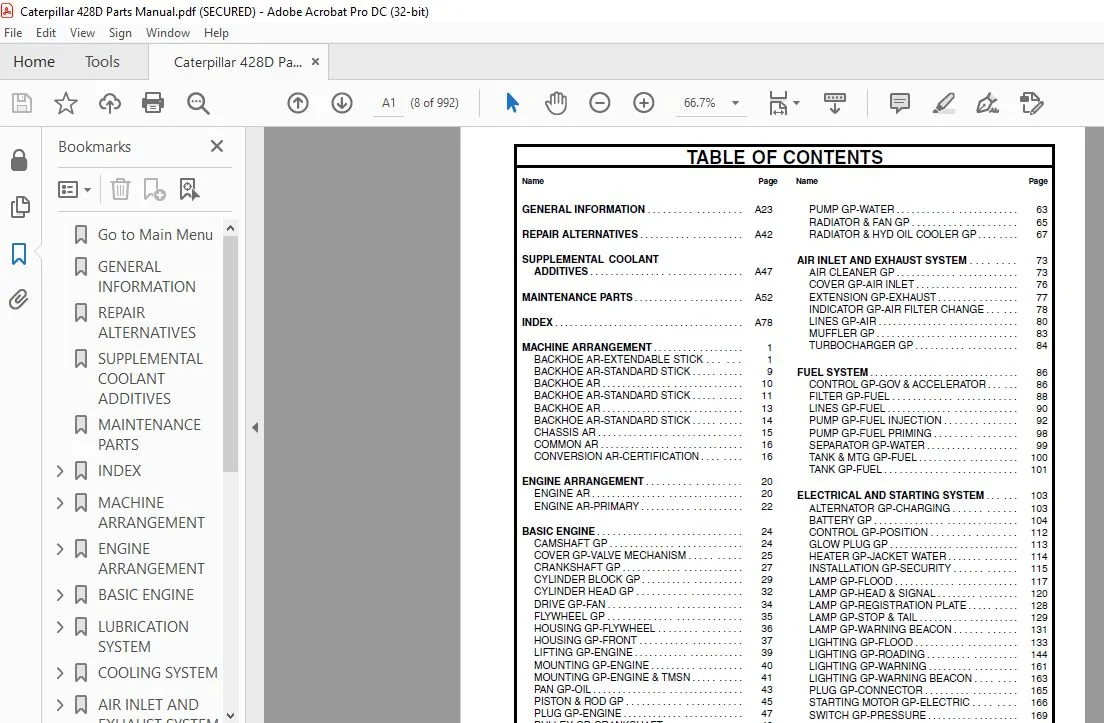
Task: Click TURBOCHARGER GP contents entry
Action: click(x=860, y=345)
